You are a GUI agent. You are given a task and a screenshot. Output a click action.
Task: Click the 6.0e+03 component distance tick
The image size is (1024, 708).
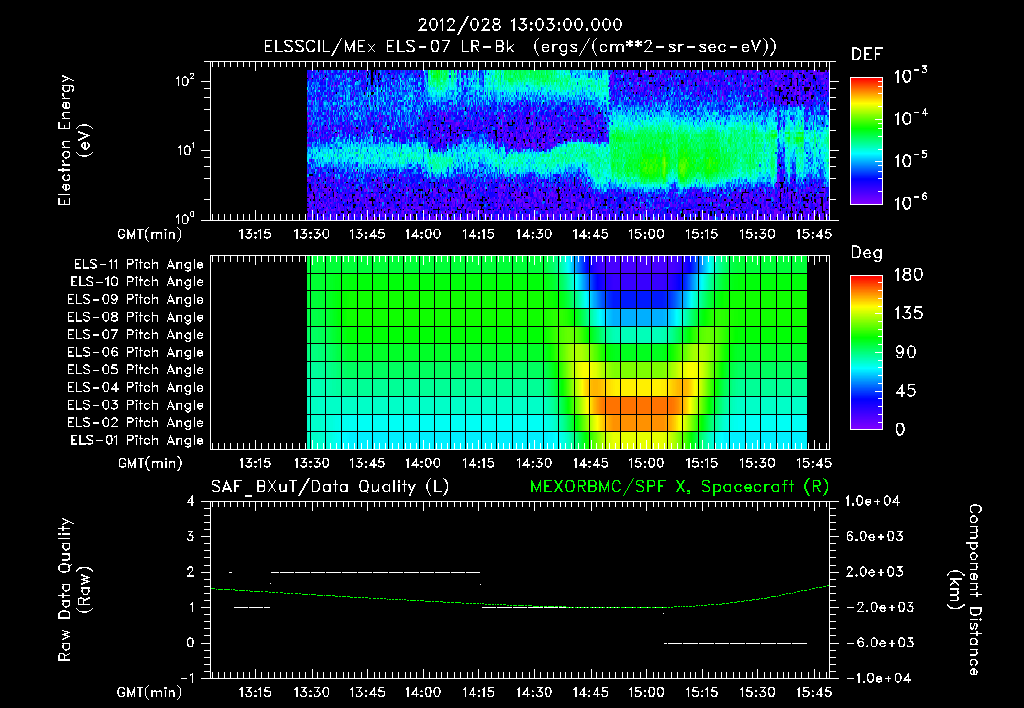[x=874, y=536]
